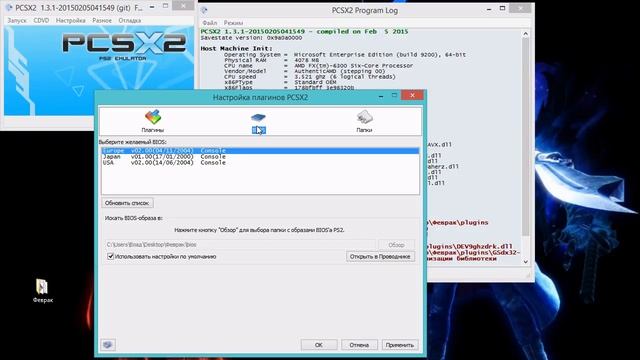Open the Февраж folder on desktop

pos(42,290)
